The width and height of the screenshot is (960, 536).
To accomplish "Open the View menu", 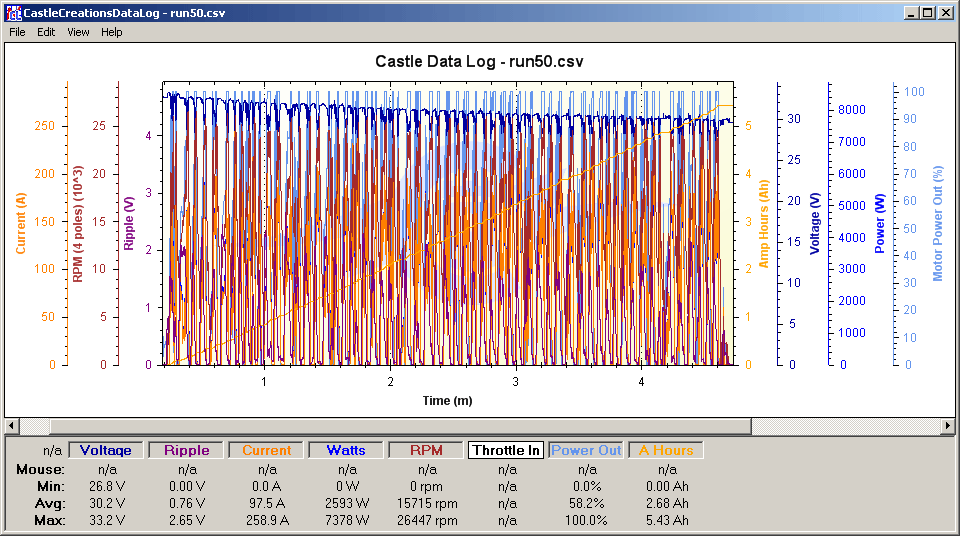I will [78, 32].
